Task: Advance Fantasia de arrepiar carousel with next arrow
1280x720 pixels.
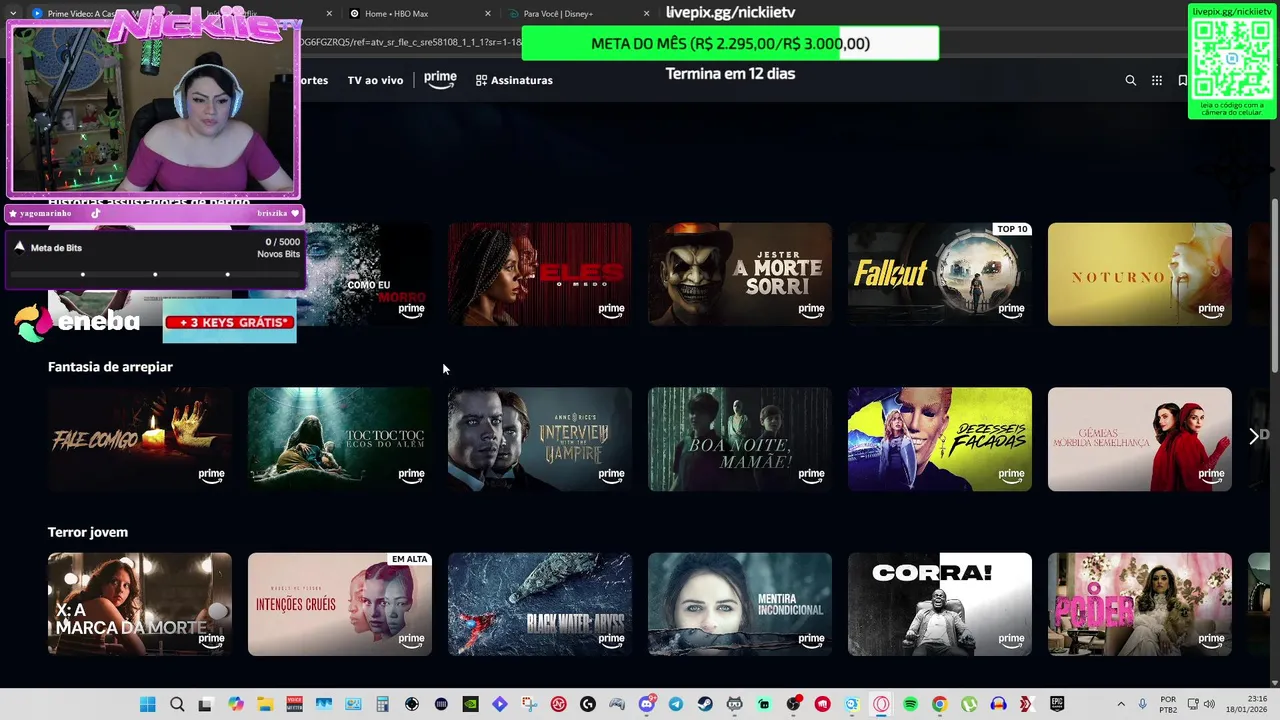Action: coord(1253,436)
